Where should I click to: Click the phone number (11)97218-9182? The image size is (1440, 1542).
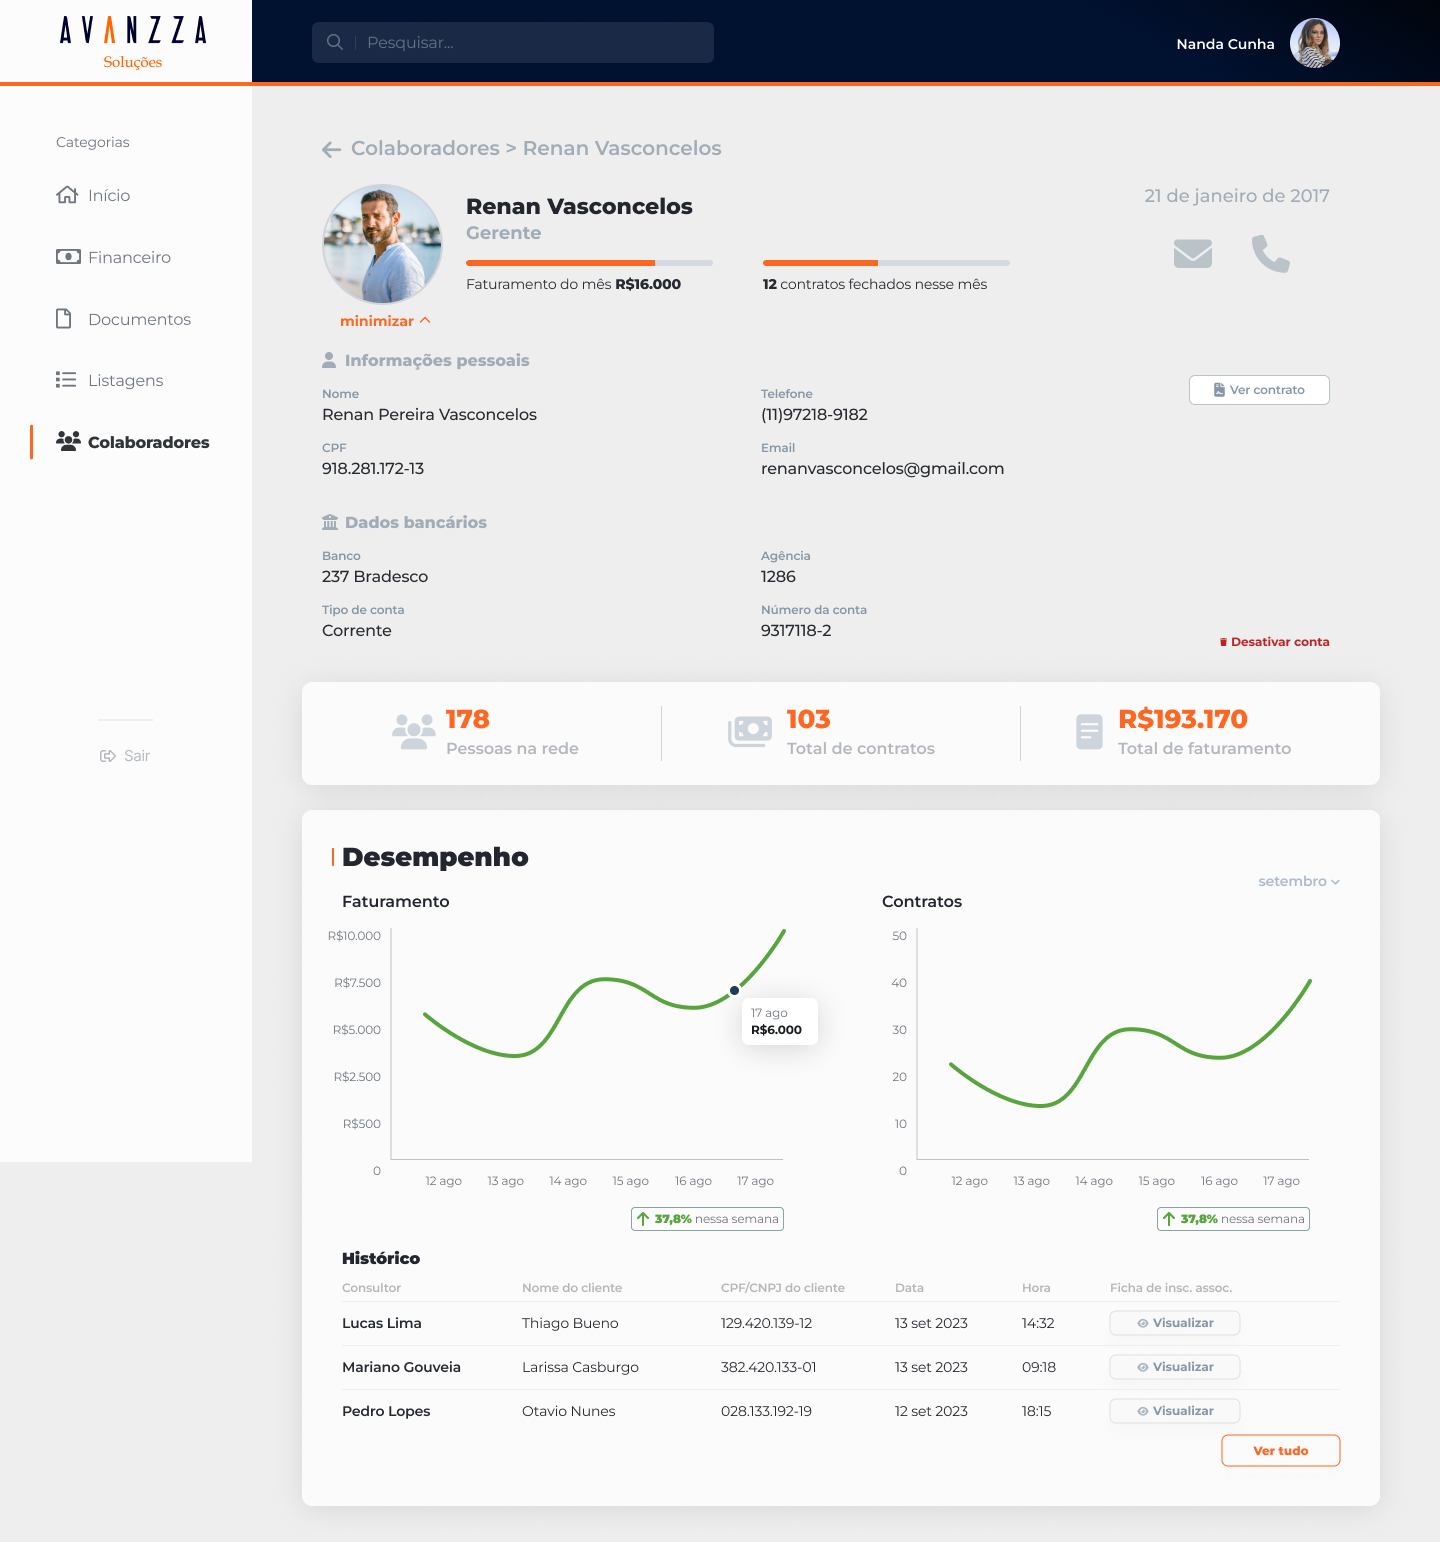coord(814,414)
